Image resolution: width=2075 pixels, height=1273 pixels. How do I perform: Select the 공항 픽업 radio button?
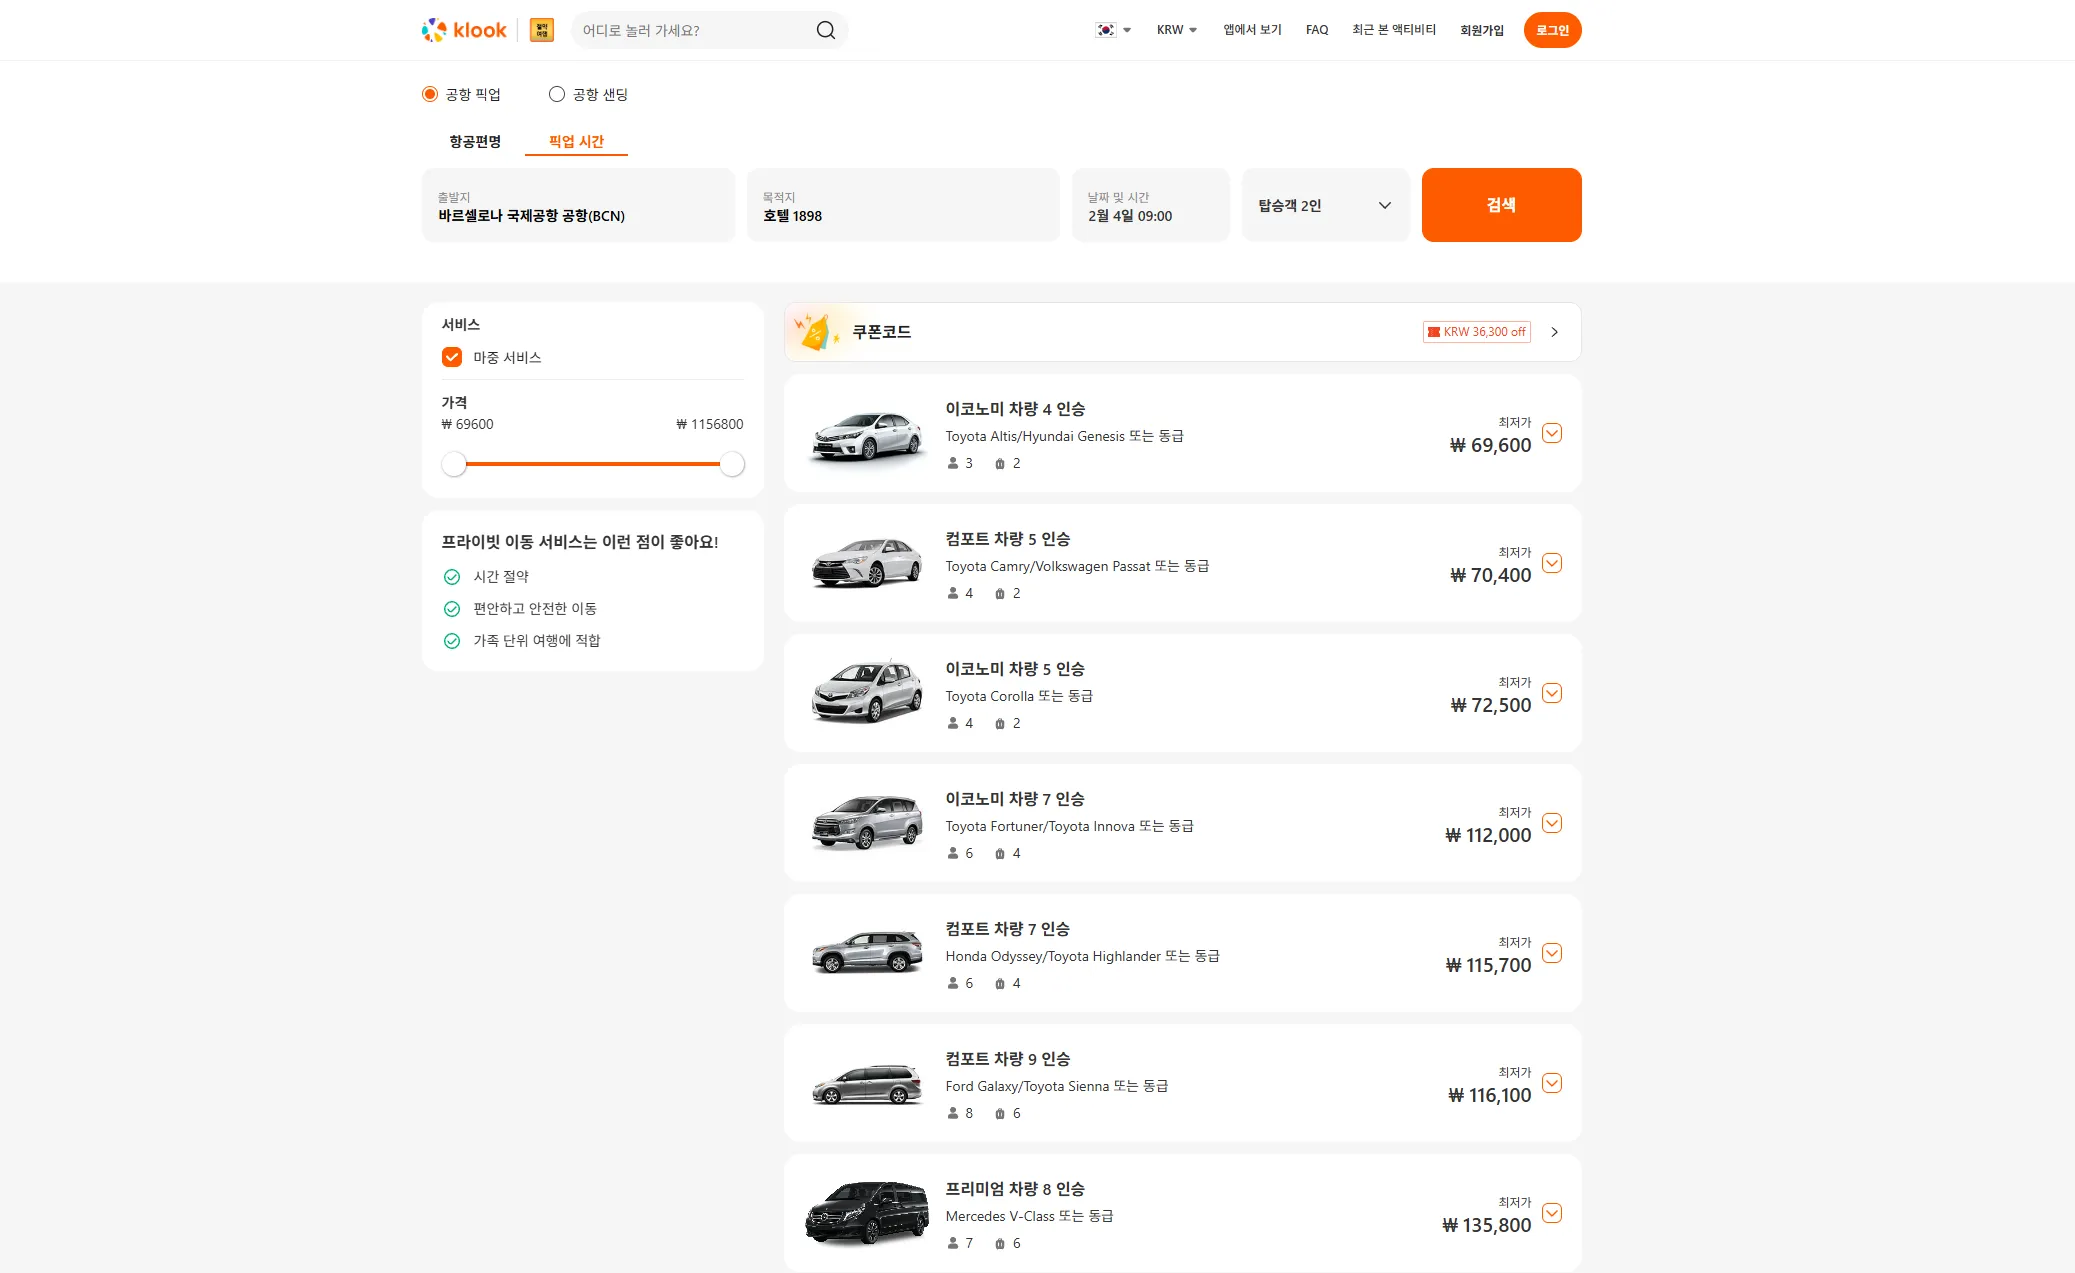coord(430,93)
